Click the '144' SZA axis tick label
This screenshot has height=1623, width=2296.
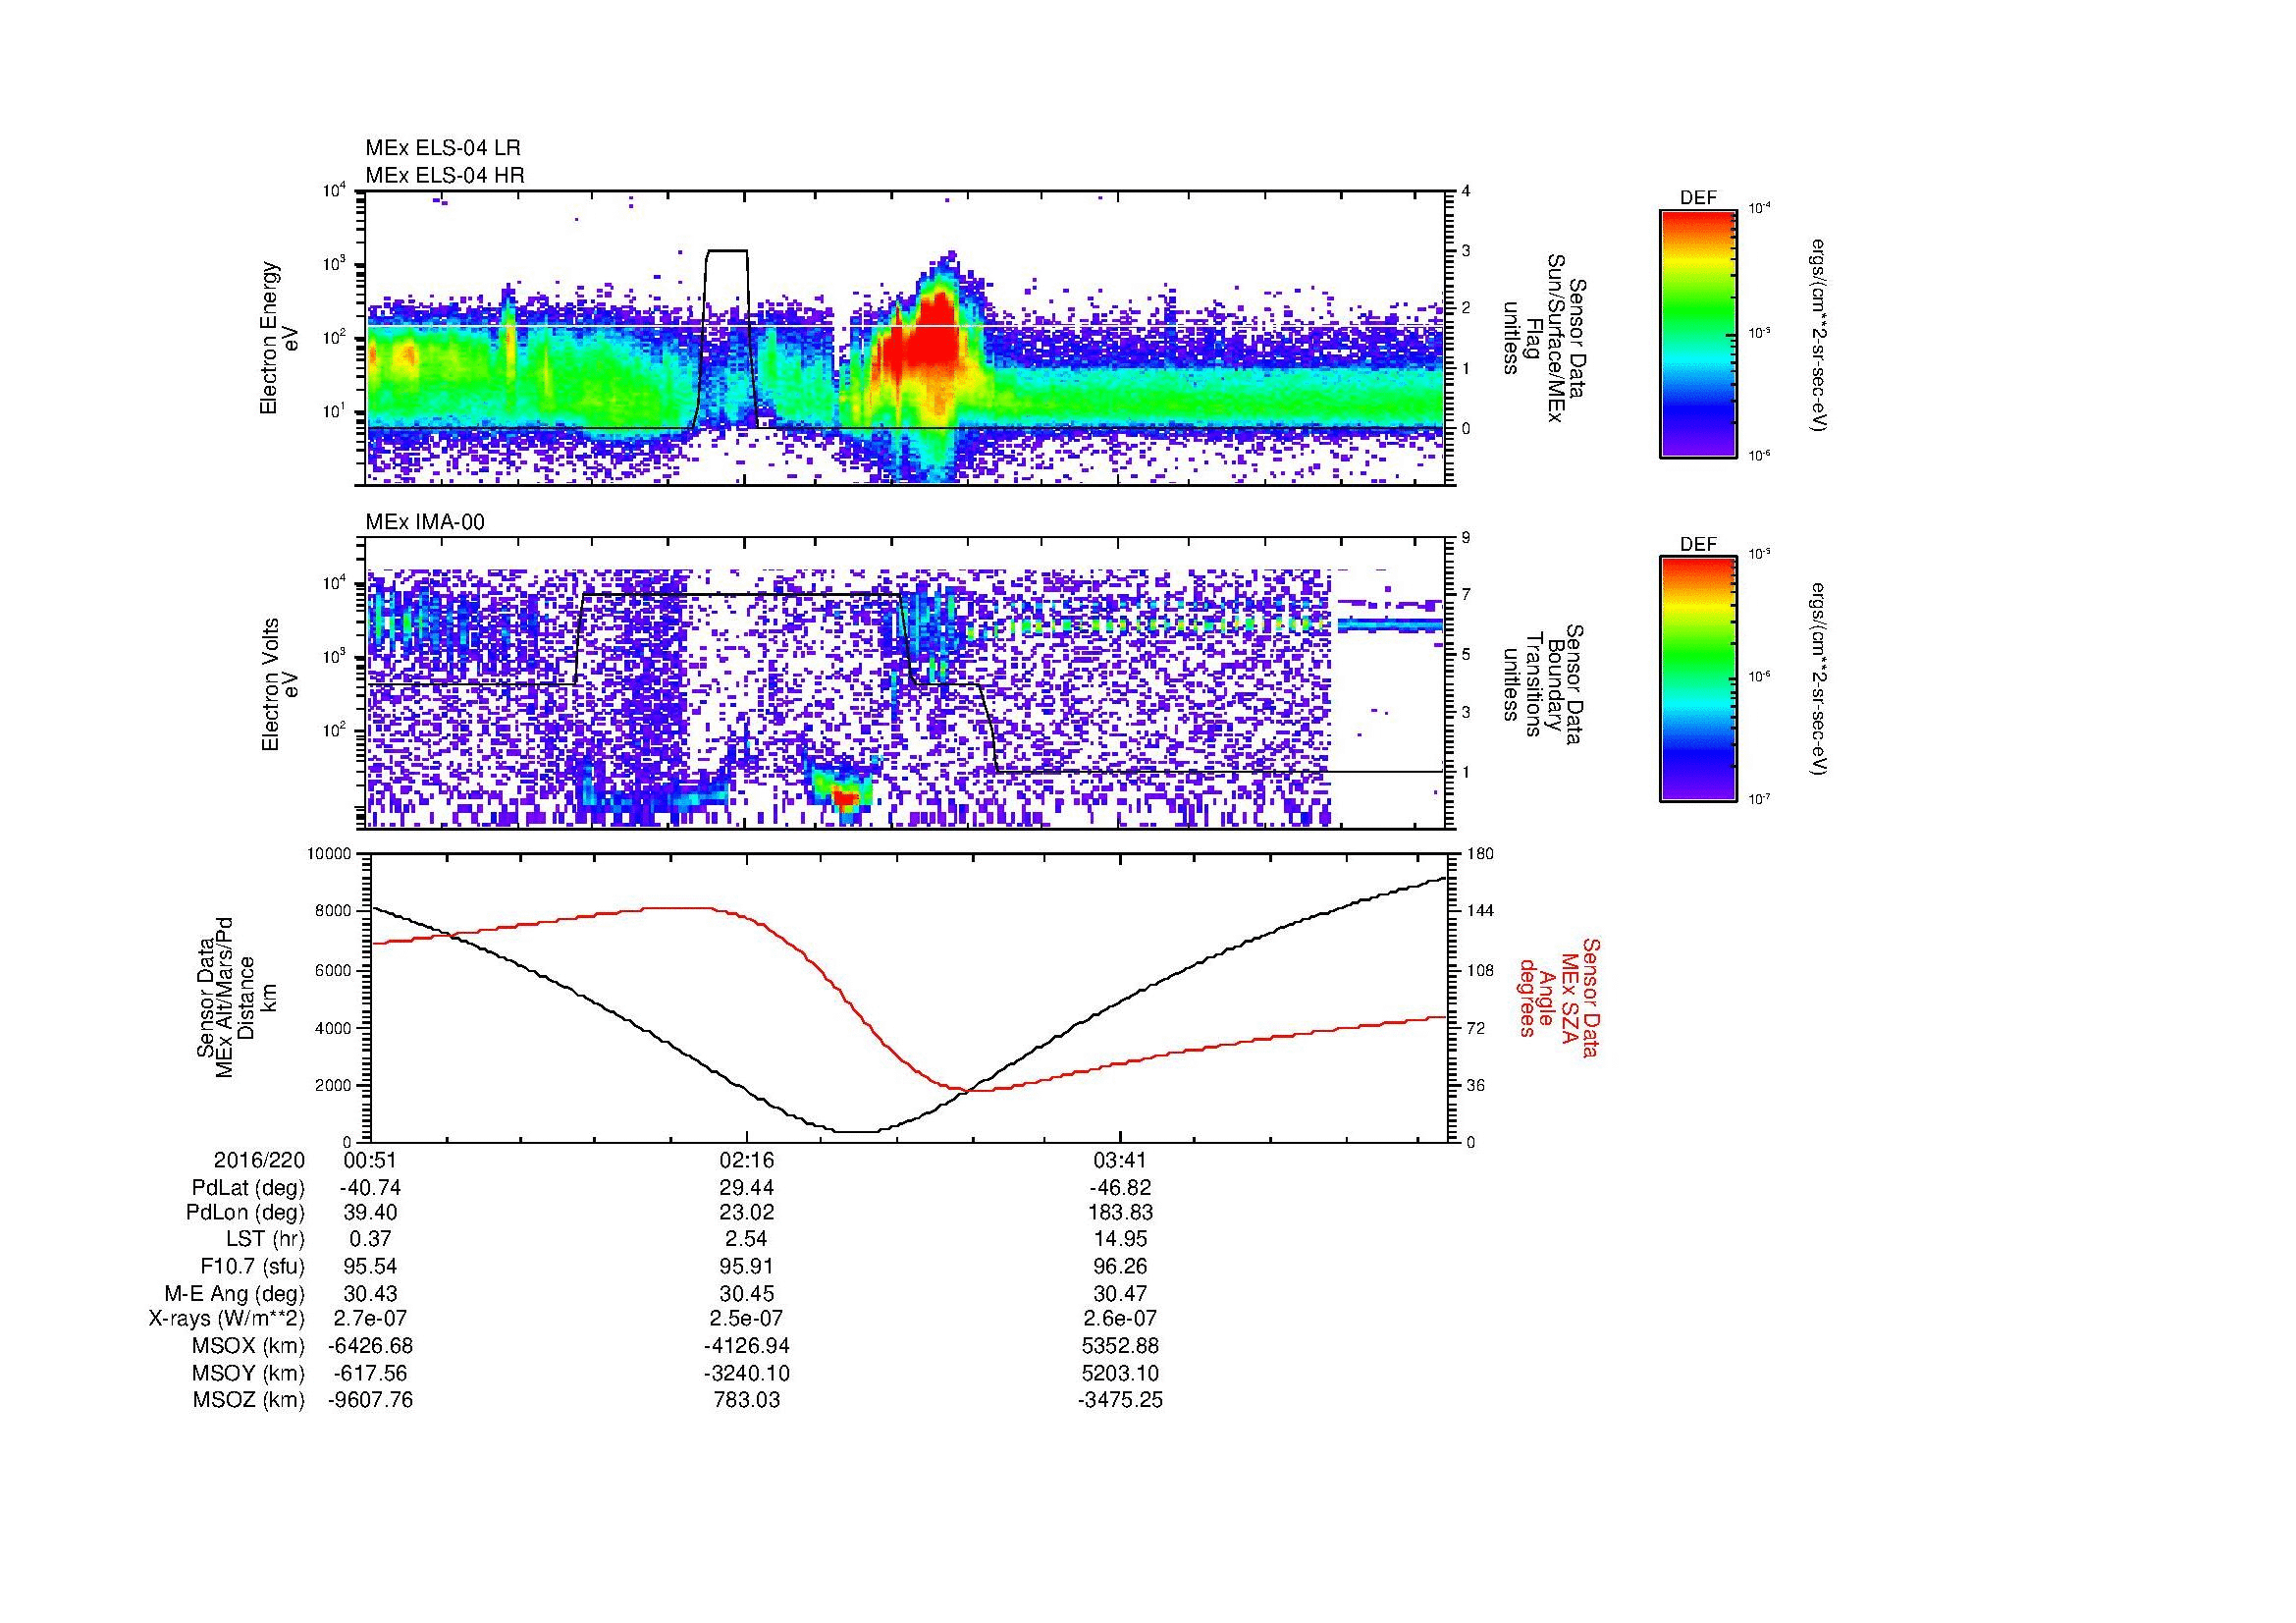click(1479, 911)
